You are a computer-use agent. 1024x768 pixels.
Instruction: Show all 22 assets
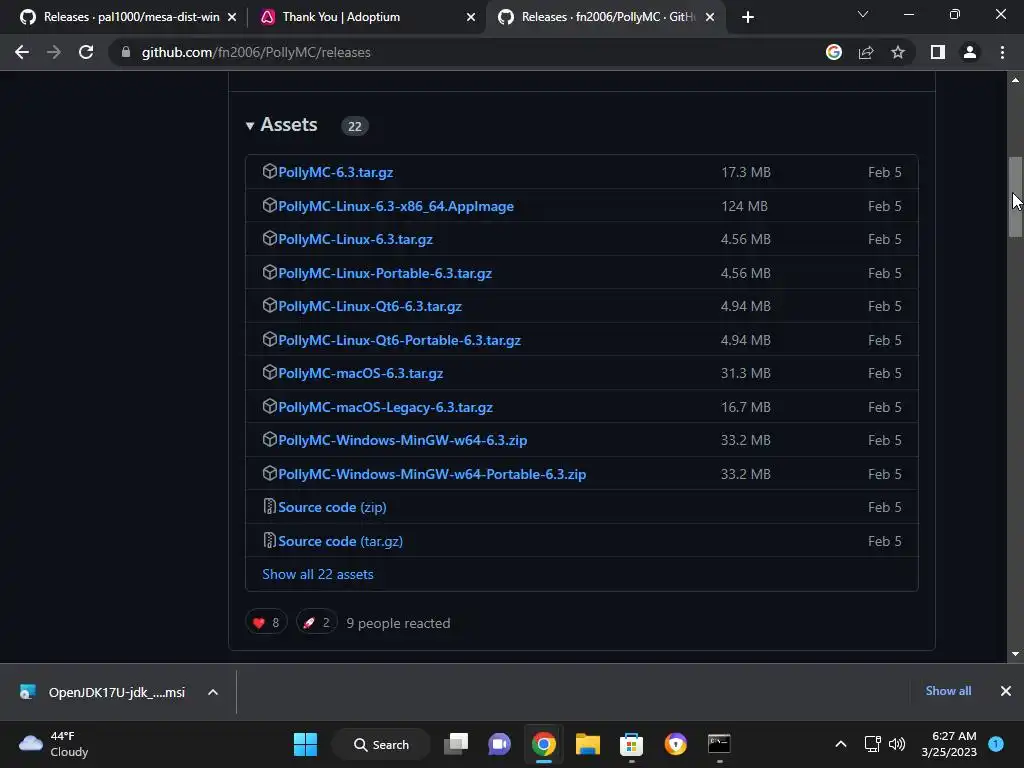point(317,575)
